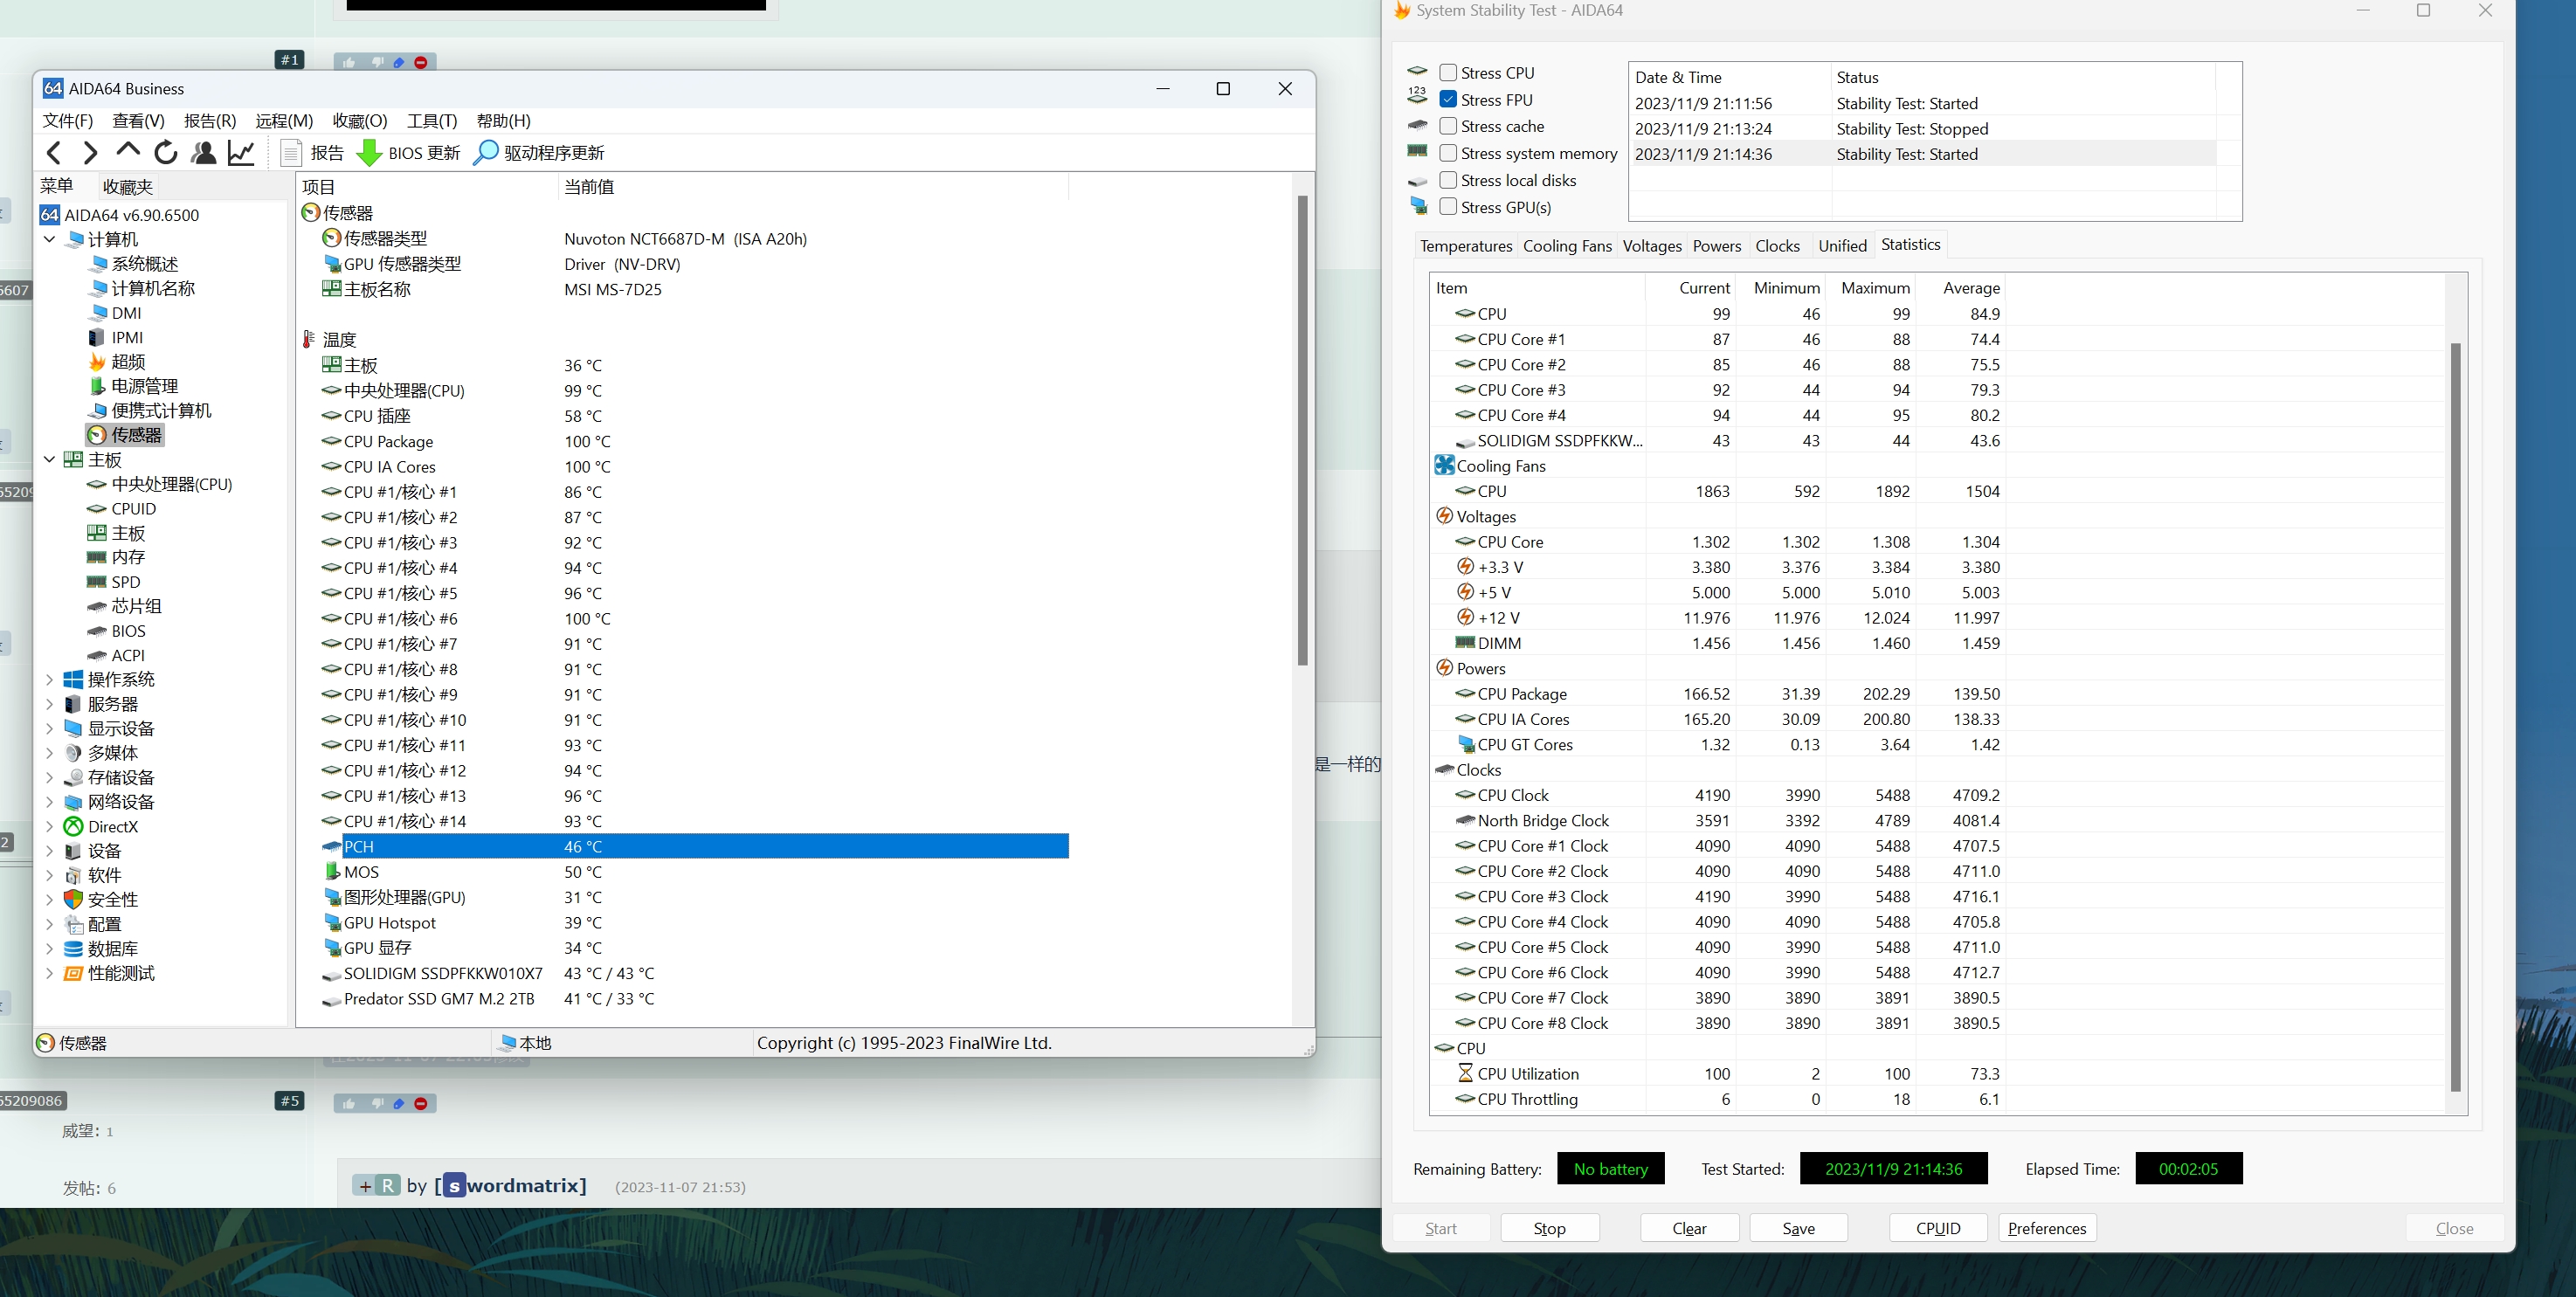Expand the 存储设备 tree node
The image size is (2576, 1297).
(49, 777)
